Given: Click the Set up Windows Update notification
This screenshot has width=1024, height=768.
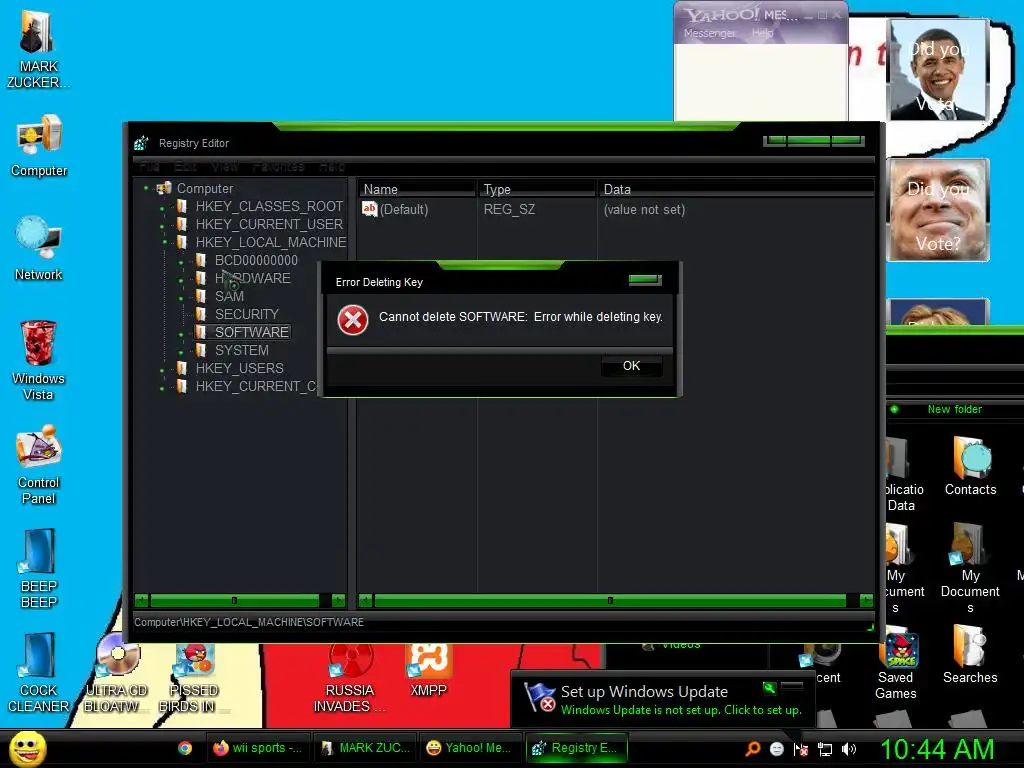Looking at the screenshot, I should [x=663, y=699].
